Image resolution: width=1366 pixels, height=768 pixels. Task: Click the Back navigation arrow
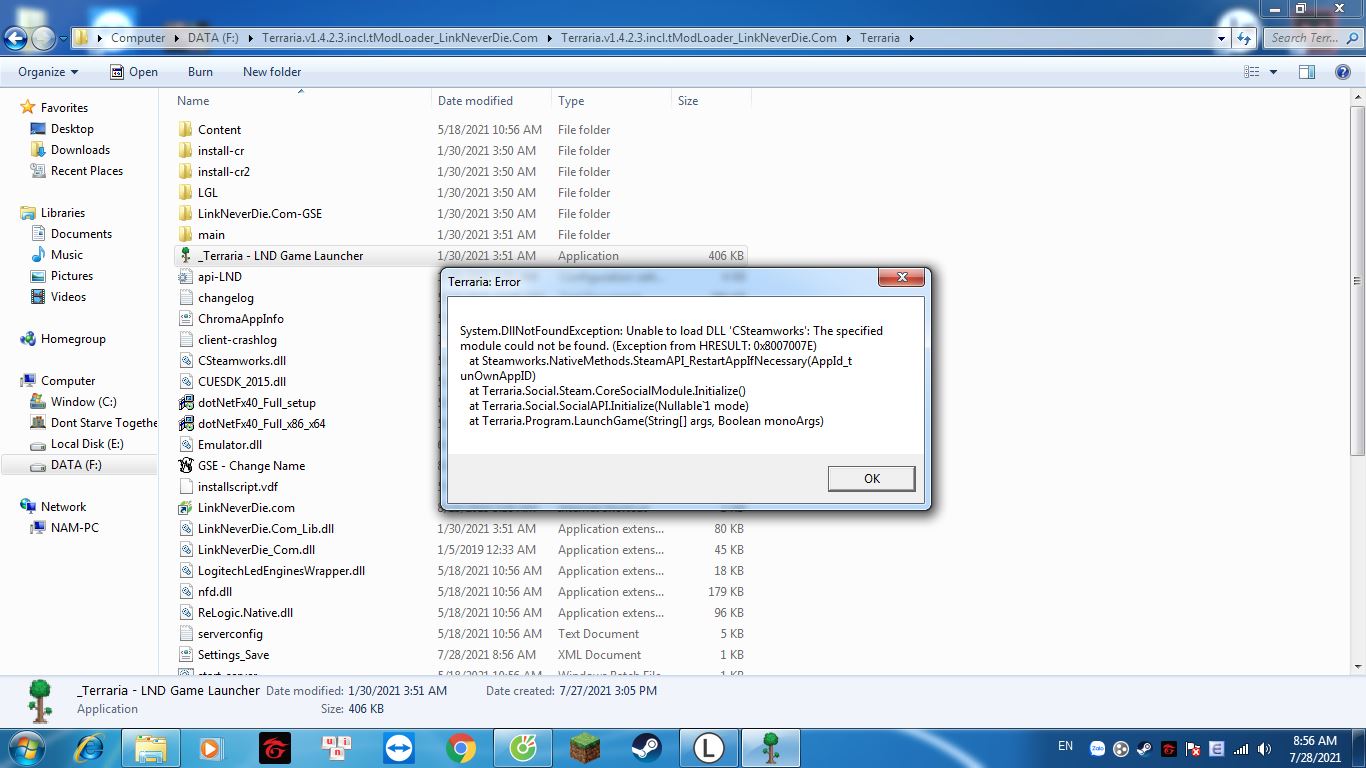click(16, 38)
